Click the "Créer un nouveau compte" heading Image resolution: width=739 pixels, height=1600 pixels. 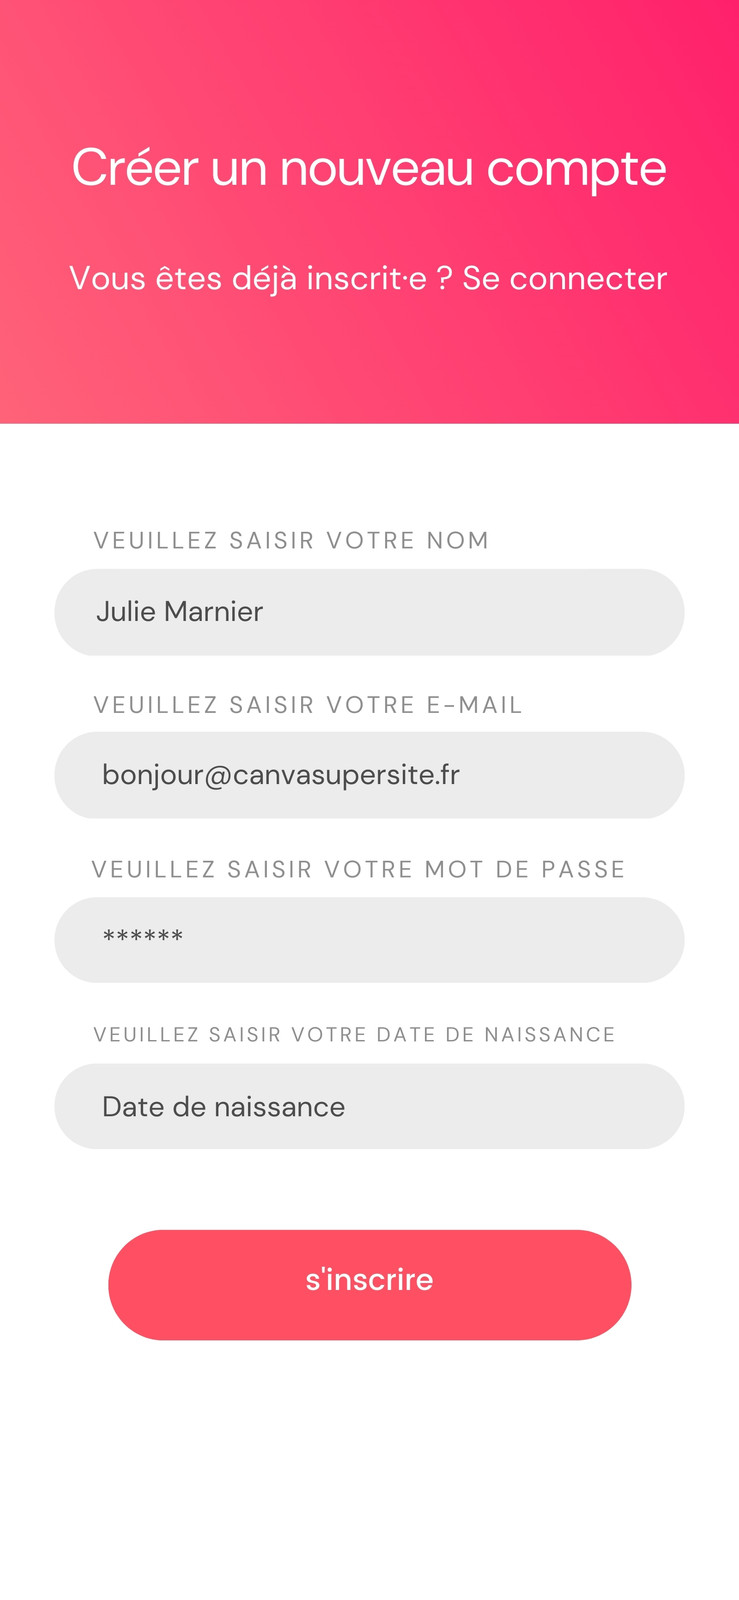(369, 168)
